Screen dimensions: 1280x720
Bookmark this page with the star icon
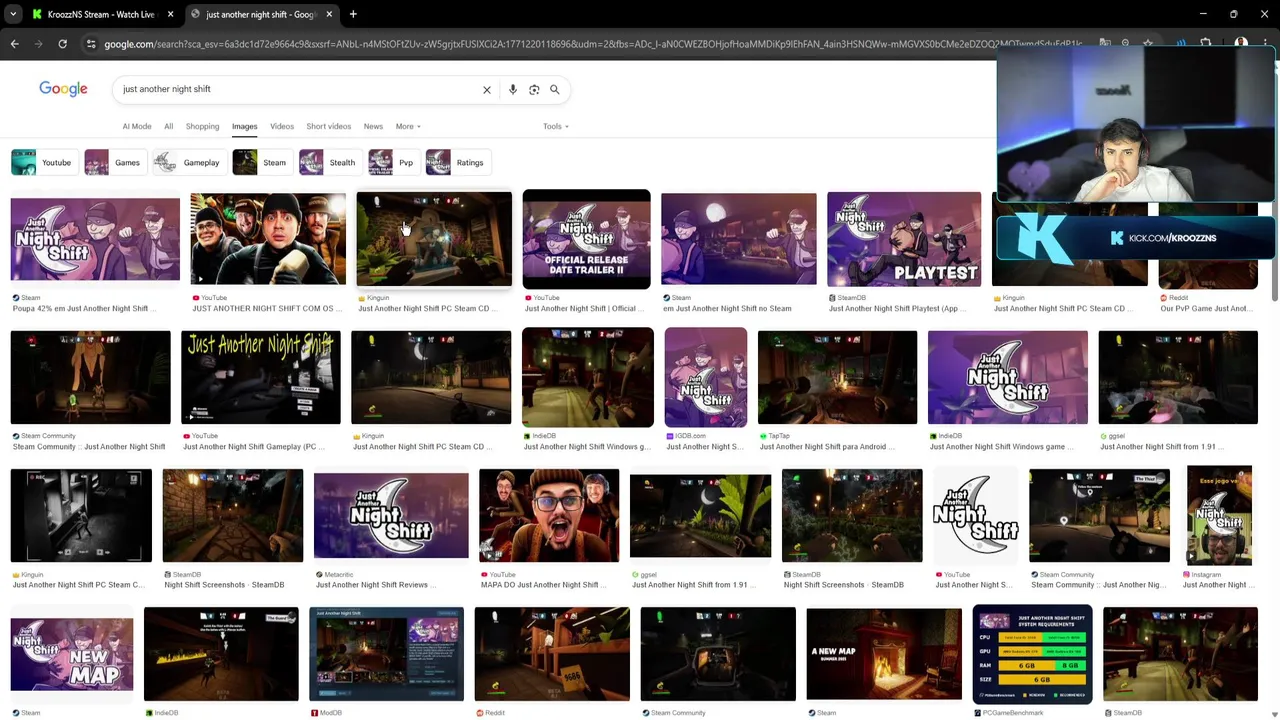pyautogui.click(x=1148, y=44)
